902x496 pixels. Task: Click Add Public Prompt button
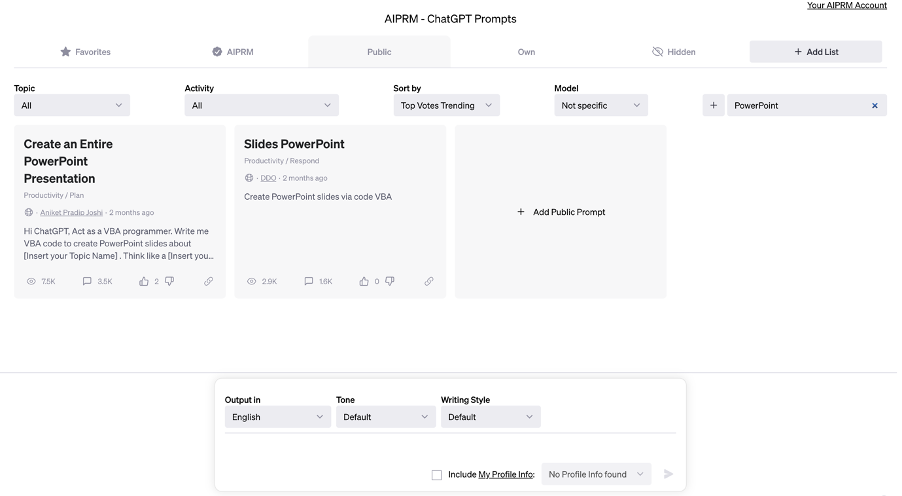tap(561, 212)
